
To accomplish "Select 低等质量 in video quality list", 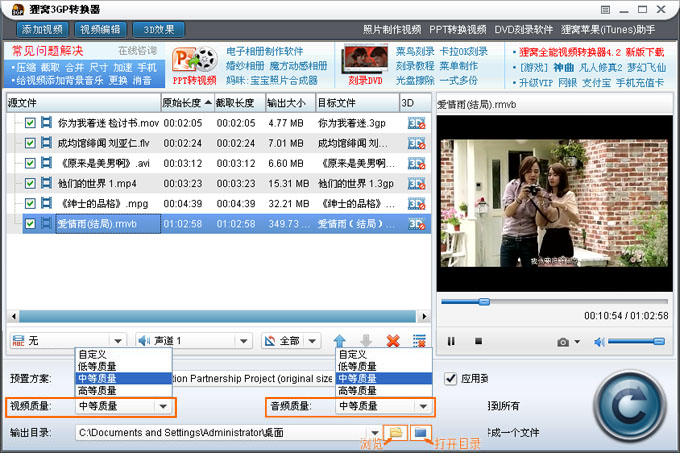I will [124, 366].
